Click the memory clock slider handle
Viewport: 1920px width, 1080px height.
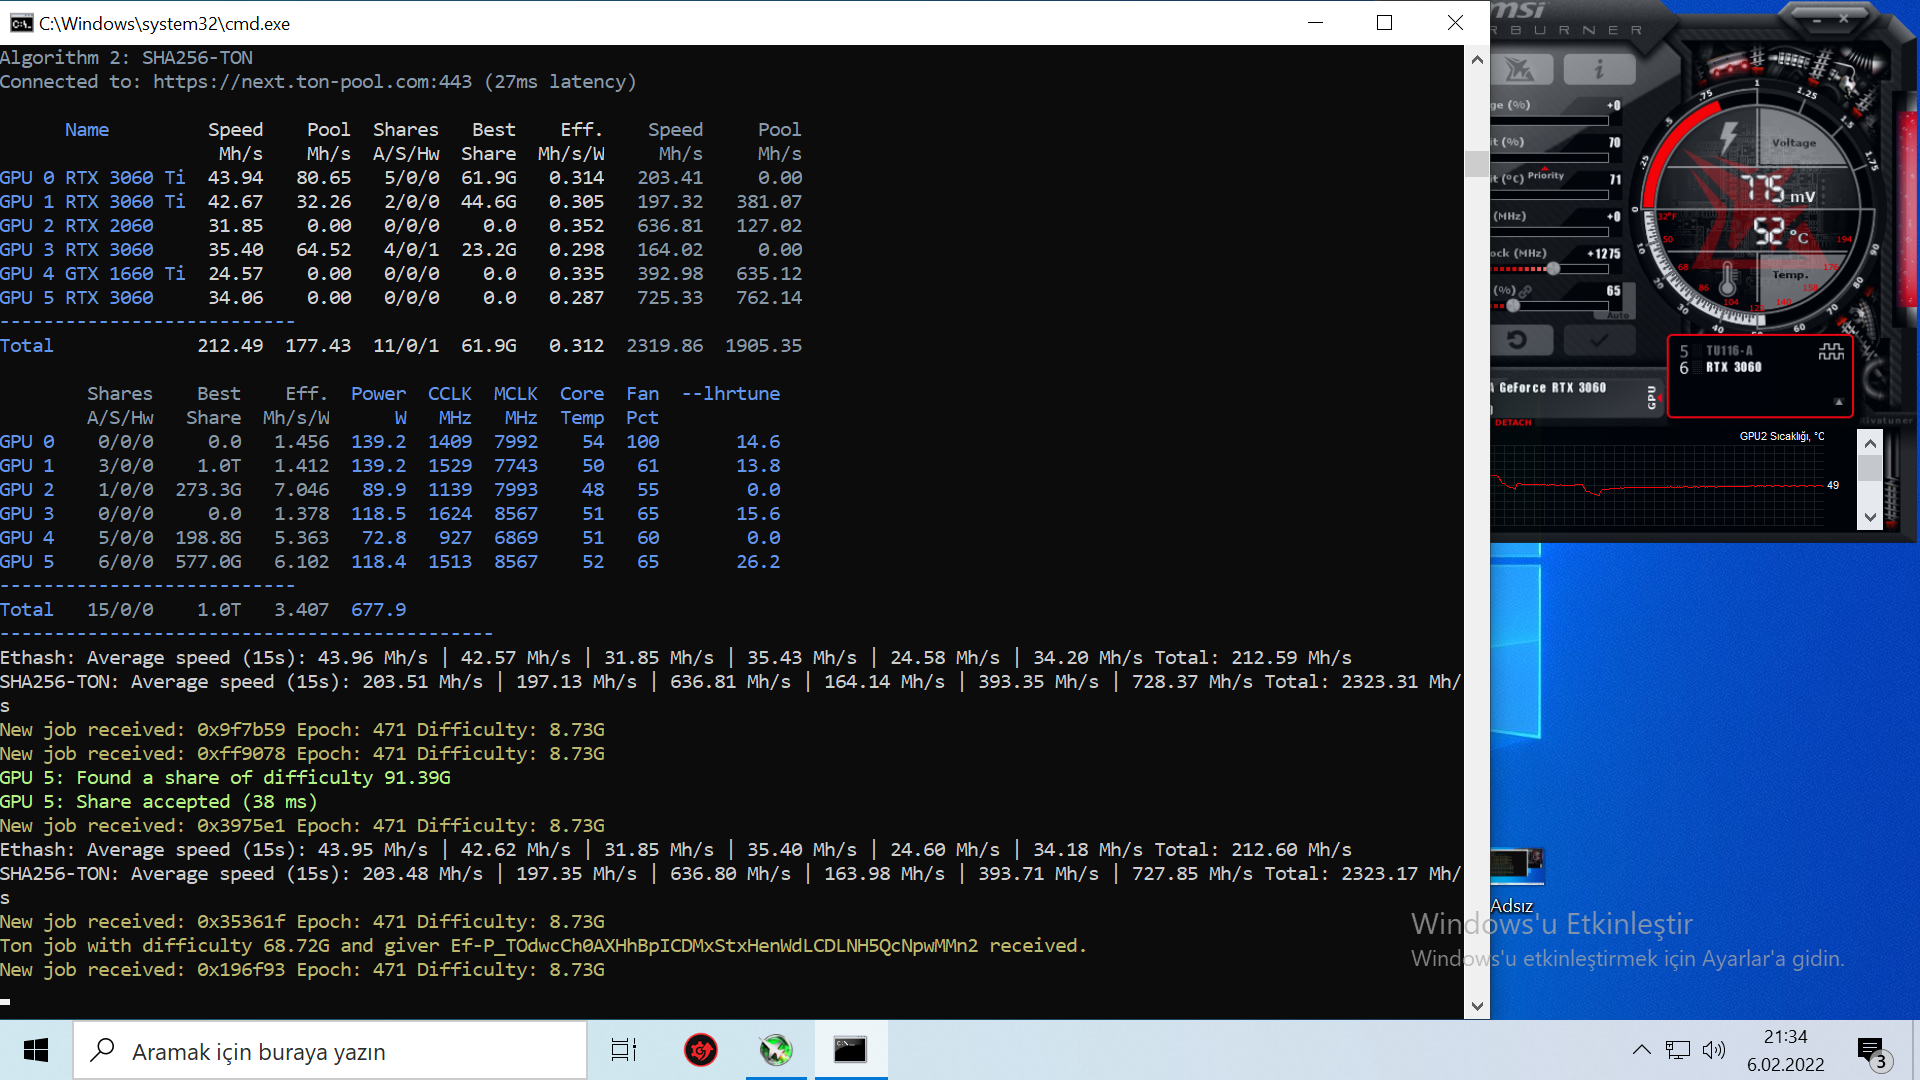pos(1553,268)
